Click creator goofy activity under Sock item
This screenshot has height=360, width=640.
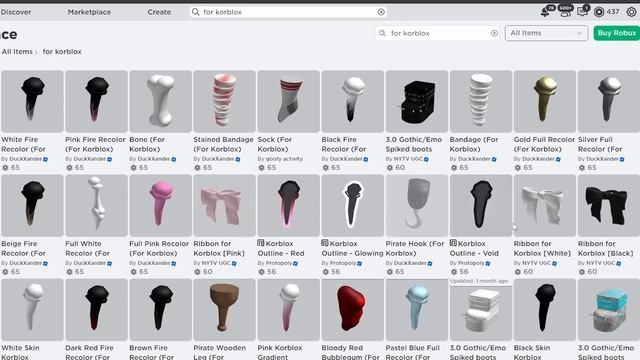(x=284, y=159)
